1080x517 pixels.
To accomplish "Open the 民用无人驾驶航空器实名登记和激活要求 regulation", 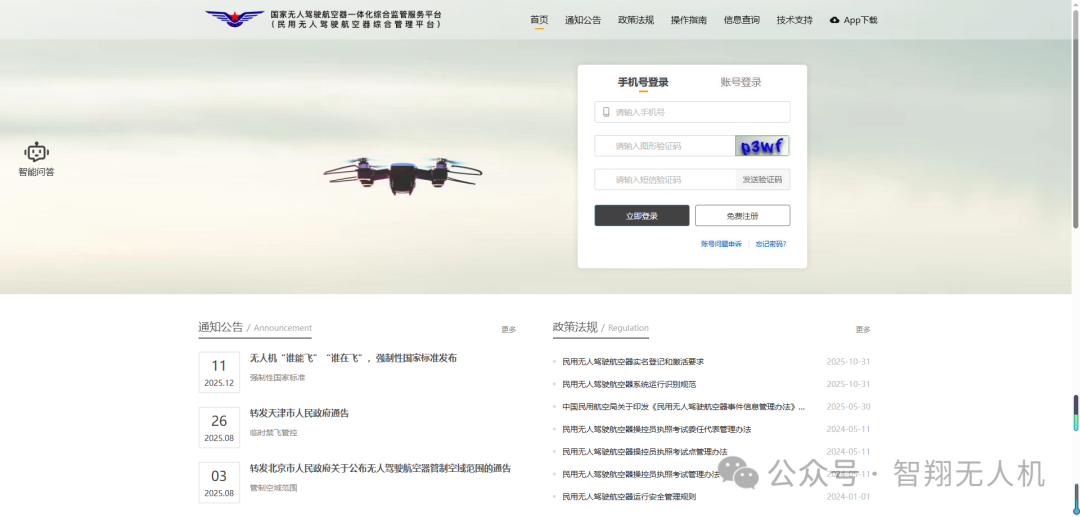I will click(x=633, y=362).
